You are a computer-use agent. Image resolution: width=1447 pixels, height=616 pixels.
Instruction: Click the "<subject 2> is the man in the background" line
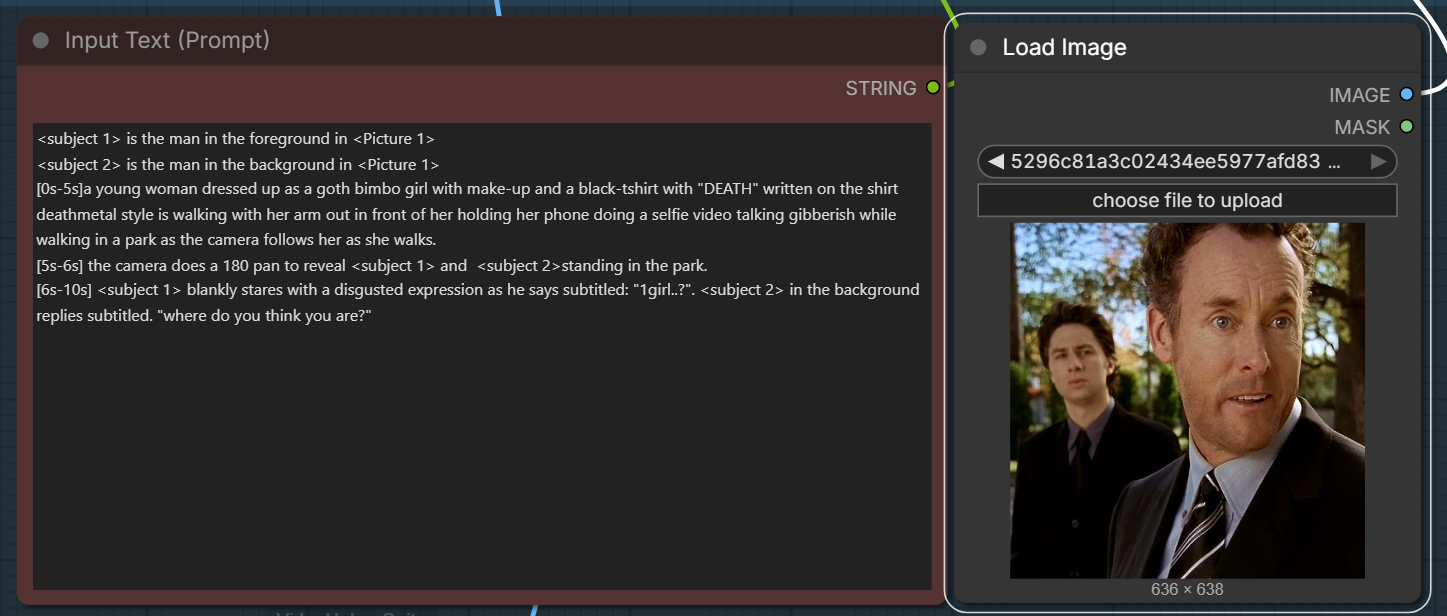(x=238, y=164)
